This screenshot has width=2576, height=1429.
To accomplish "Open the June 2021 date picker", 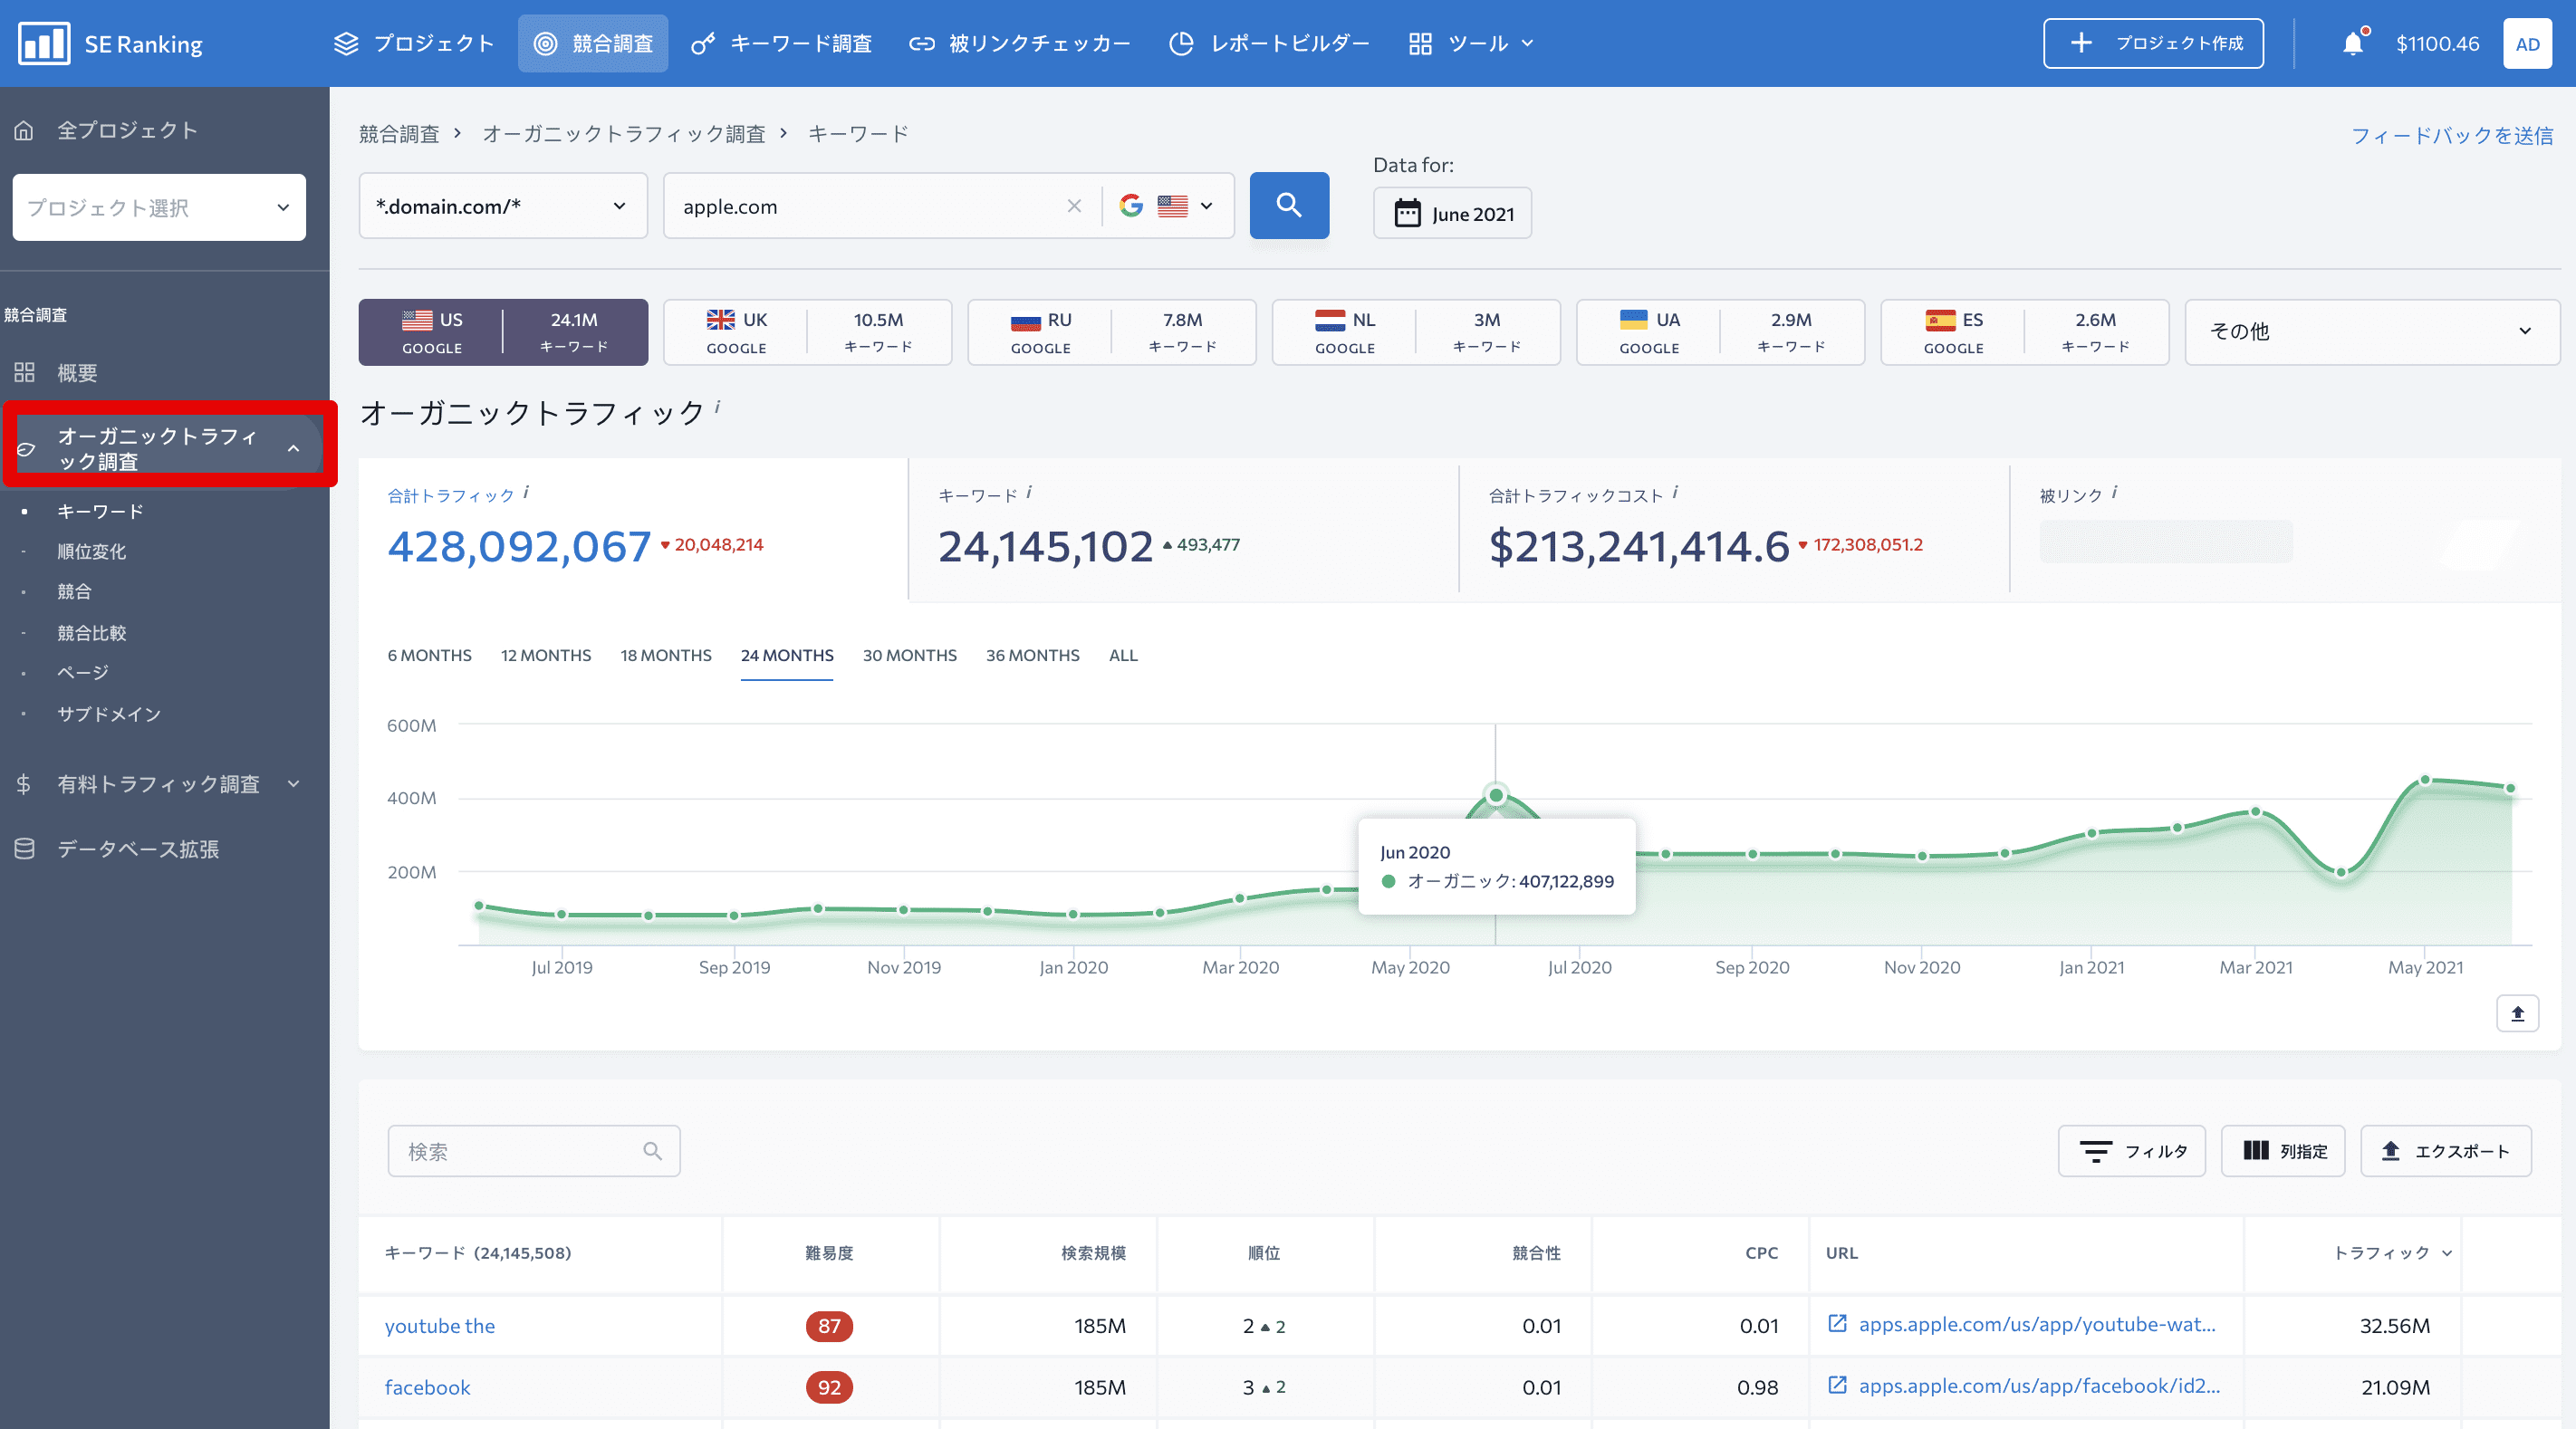I will click(1452, 213).
